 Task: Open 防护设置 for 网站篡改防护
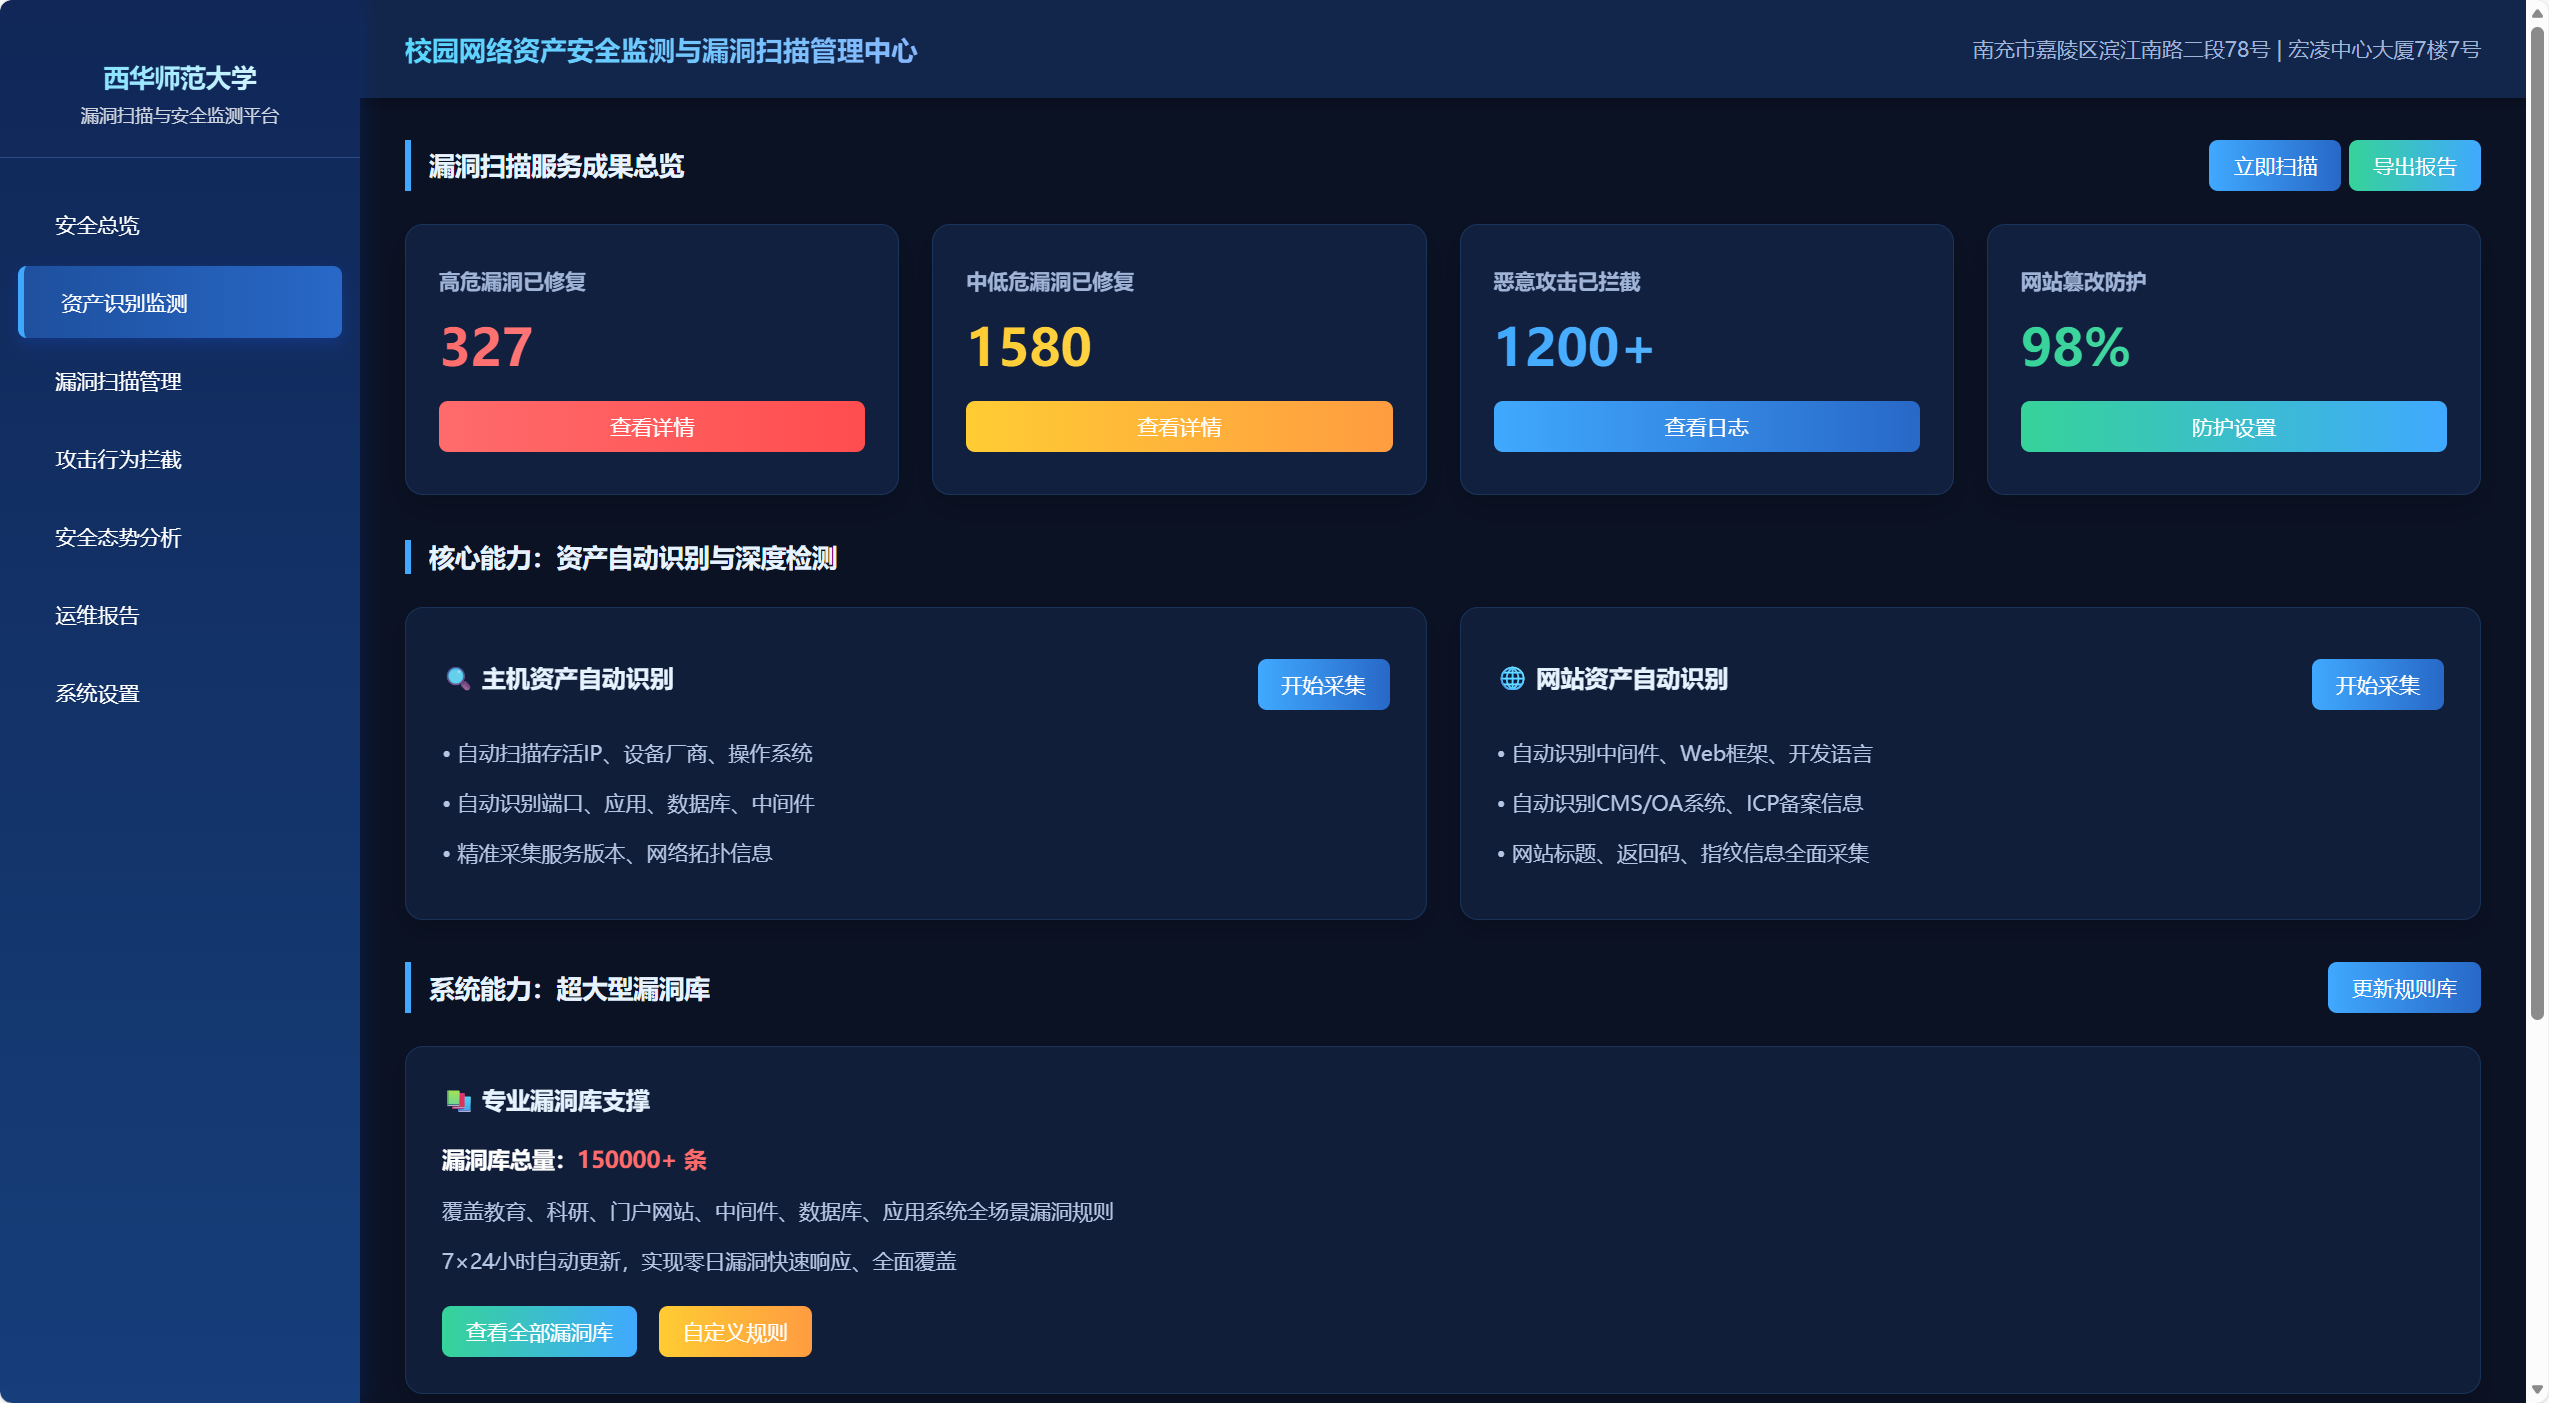coord(2233,427)
